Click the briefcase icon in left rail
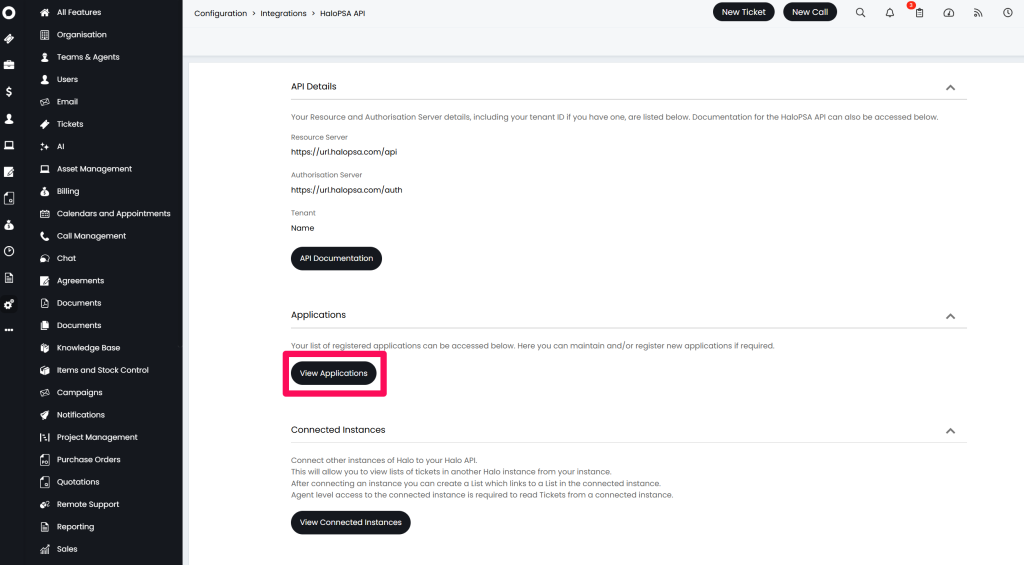 click(8, 65)
